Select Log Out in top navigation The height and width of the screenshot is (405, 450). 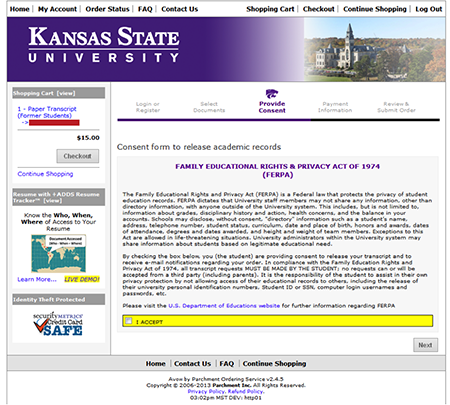[428, 9]
